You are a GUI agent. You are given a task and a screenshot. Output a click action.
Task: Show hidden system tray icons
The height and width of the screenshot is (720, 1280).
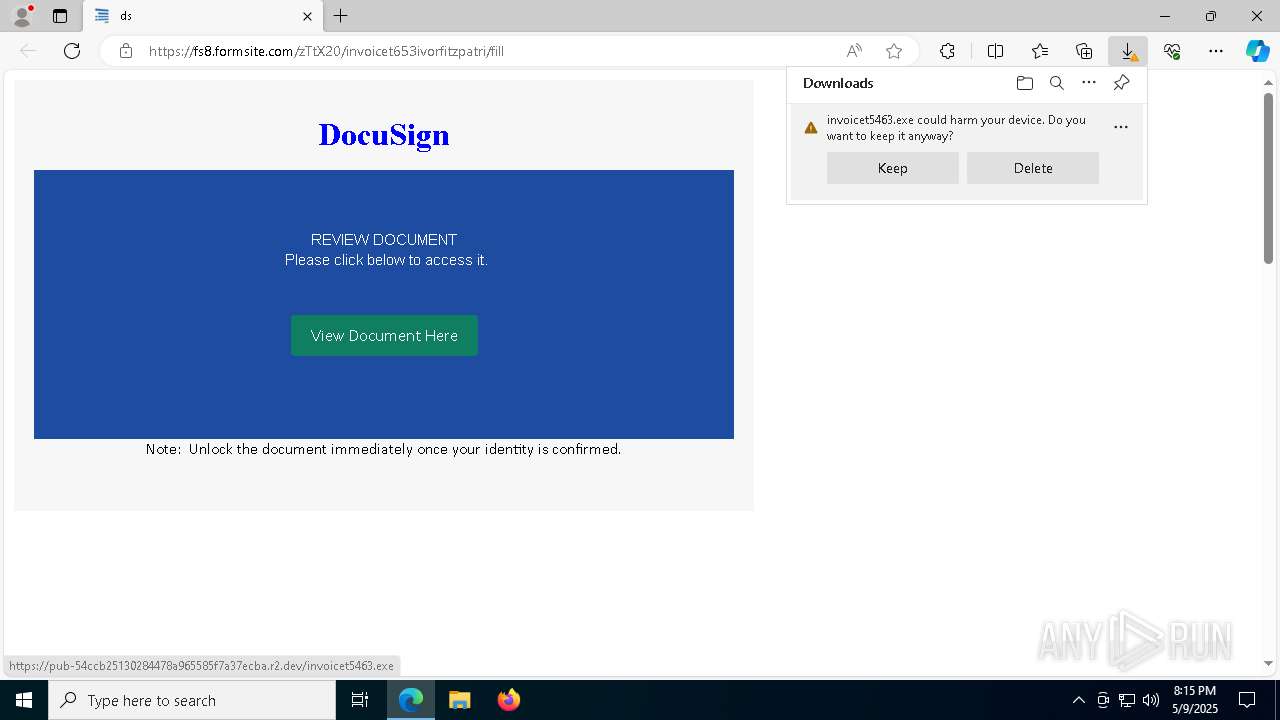1078,700
